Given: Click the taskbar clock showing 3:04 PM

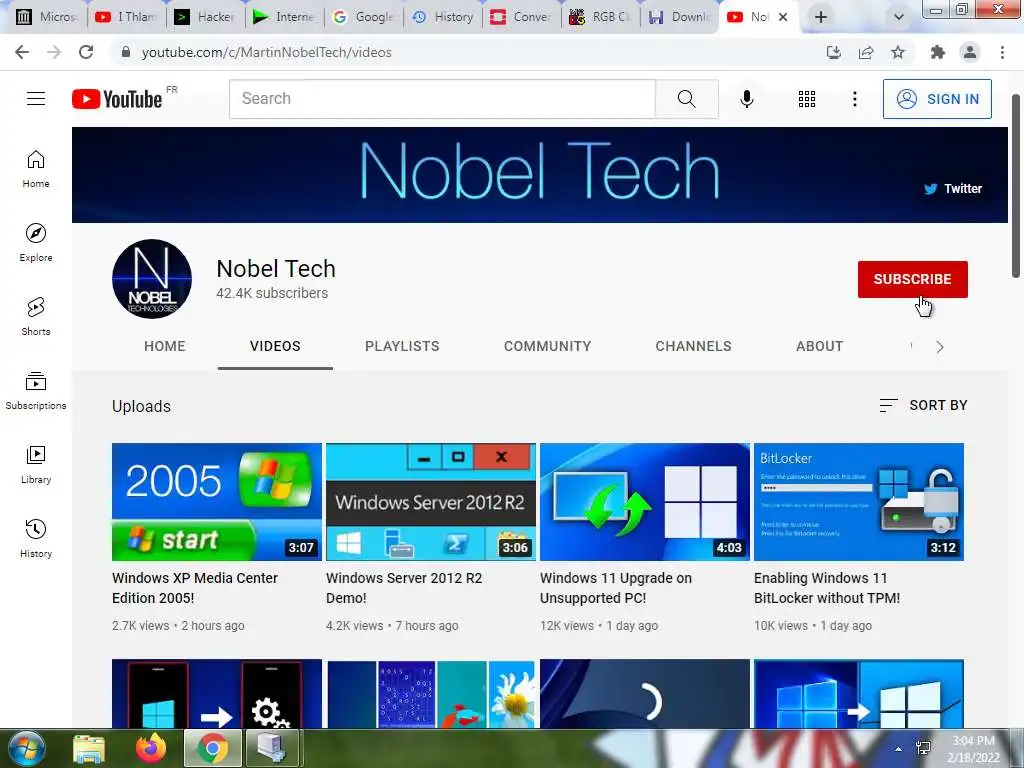Looking at the screenshot, I should pos(973,749).
